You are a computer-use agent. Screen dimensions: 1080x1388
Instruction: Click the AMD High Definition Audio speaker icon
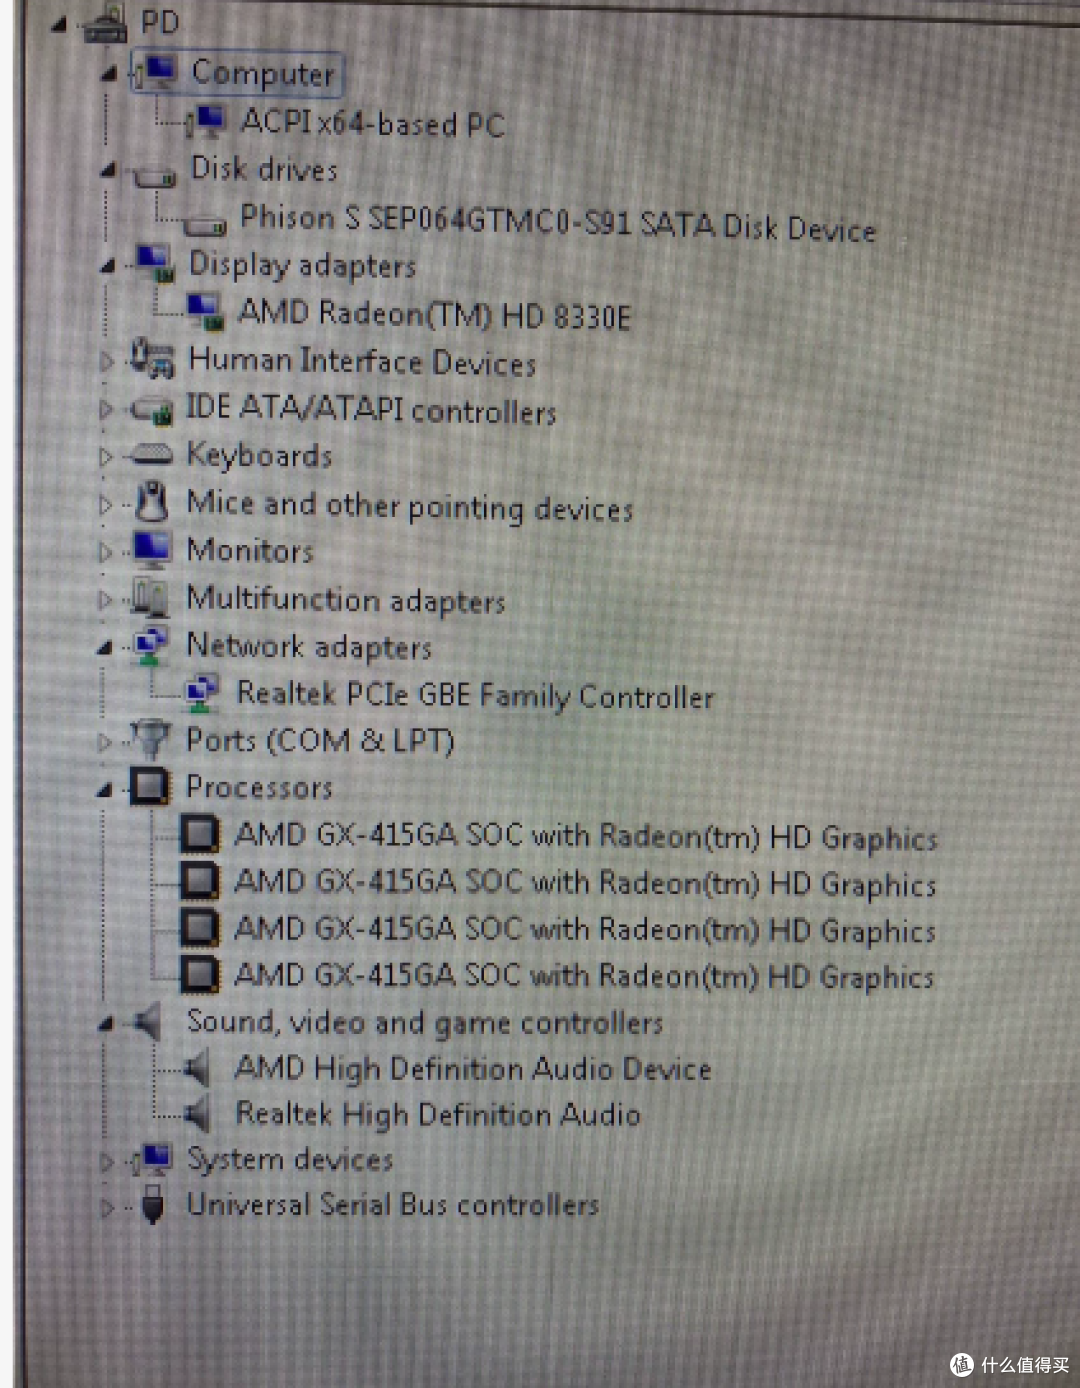pos(197,1069)
